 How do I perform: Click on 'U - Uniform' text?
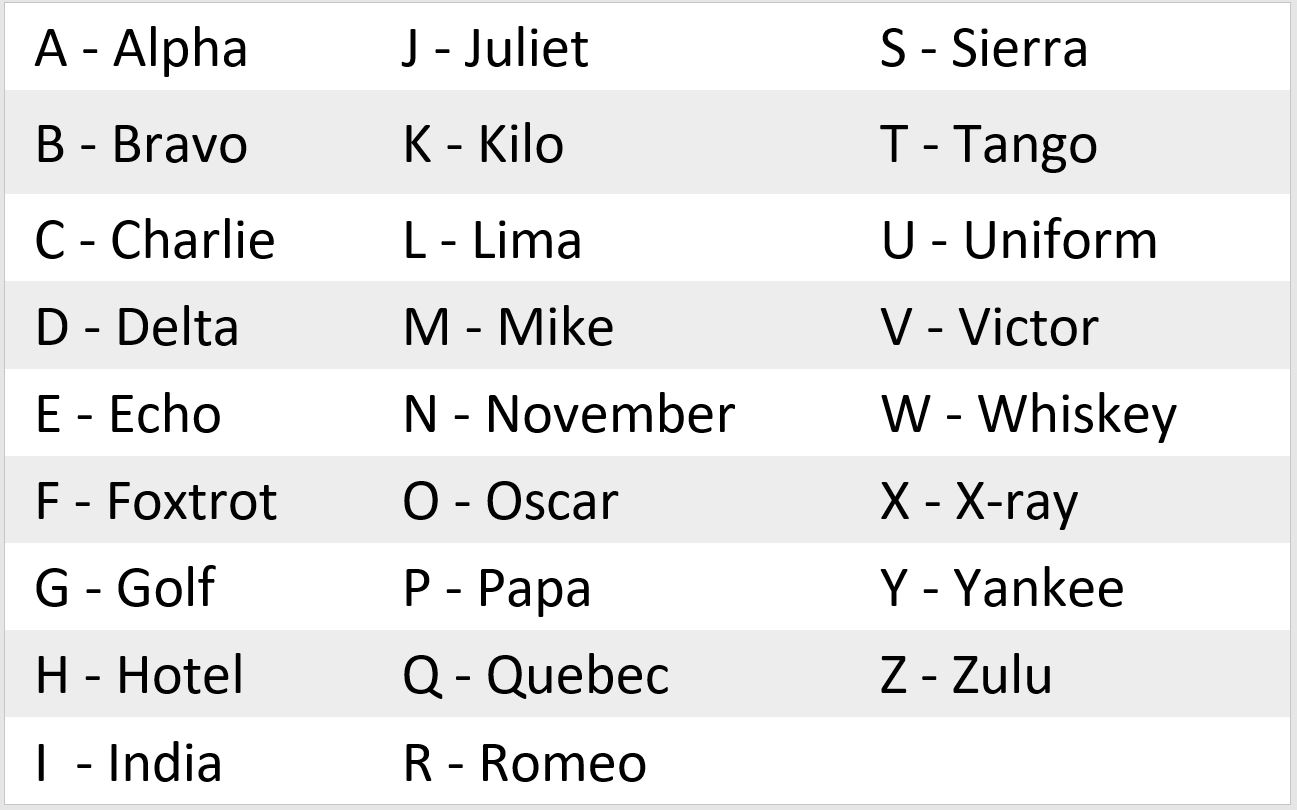pos(1018,240)
